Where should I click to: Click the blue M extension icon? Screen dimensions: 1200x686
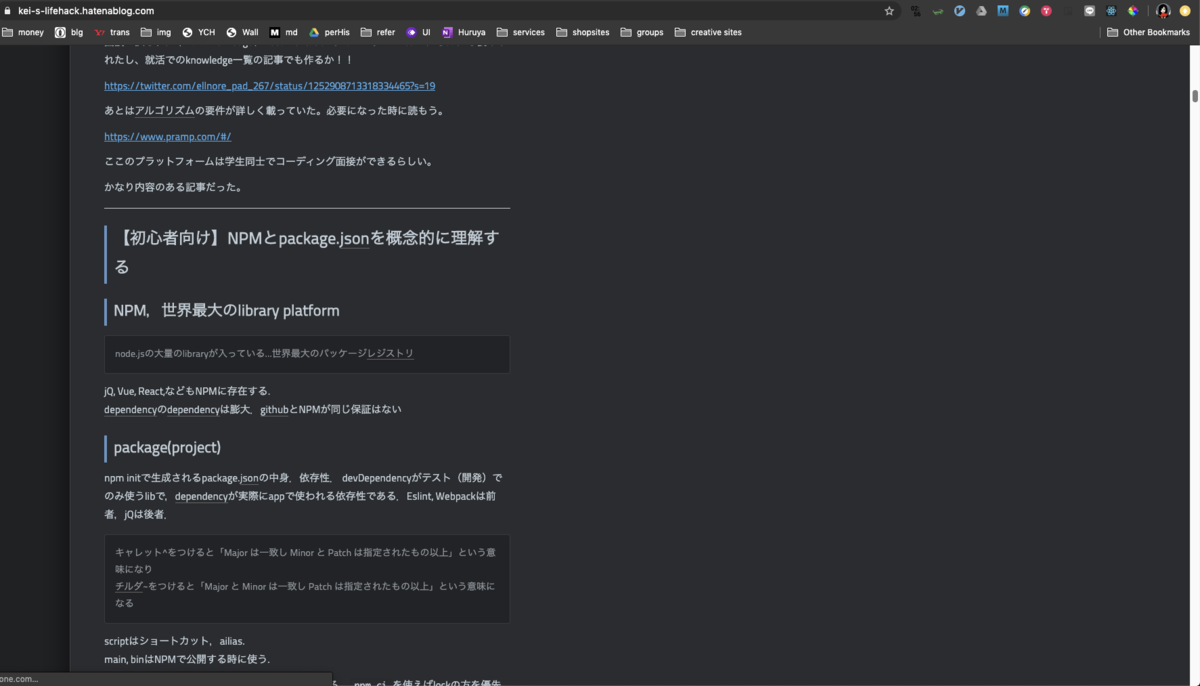coord(1003,11)
